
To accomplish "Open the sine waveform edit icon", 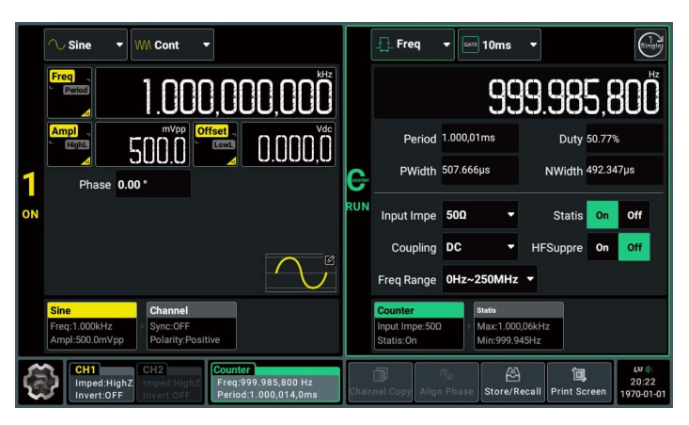I will coord(330,260).
